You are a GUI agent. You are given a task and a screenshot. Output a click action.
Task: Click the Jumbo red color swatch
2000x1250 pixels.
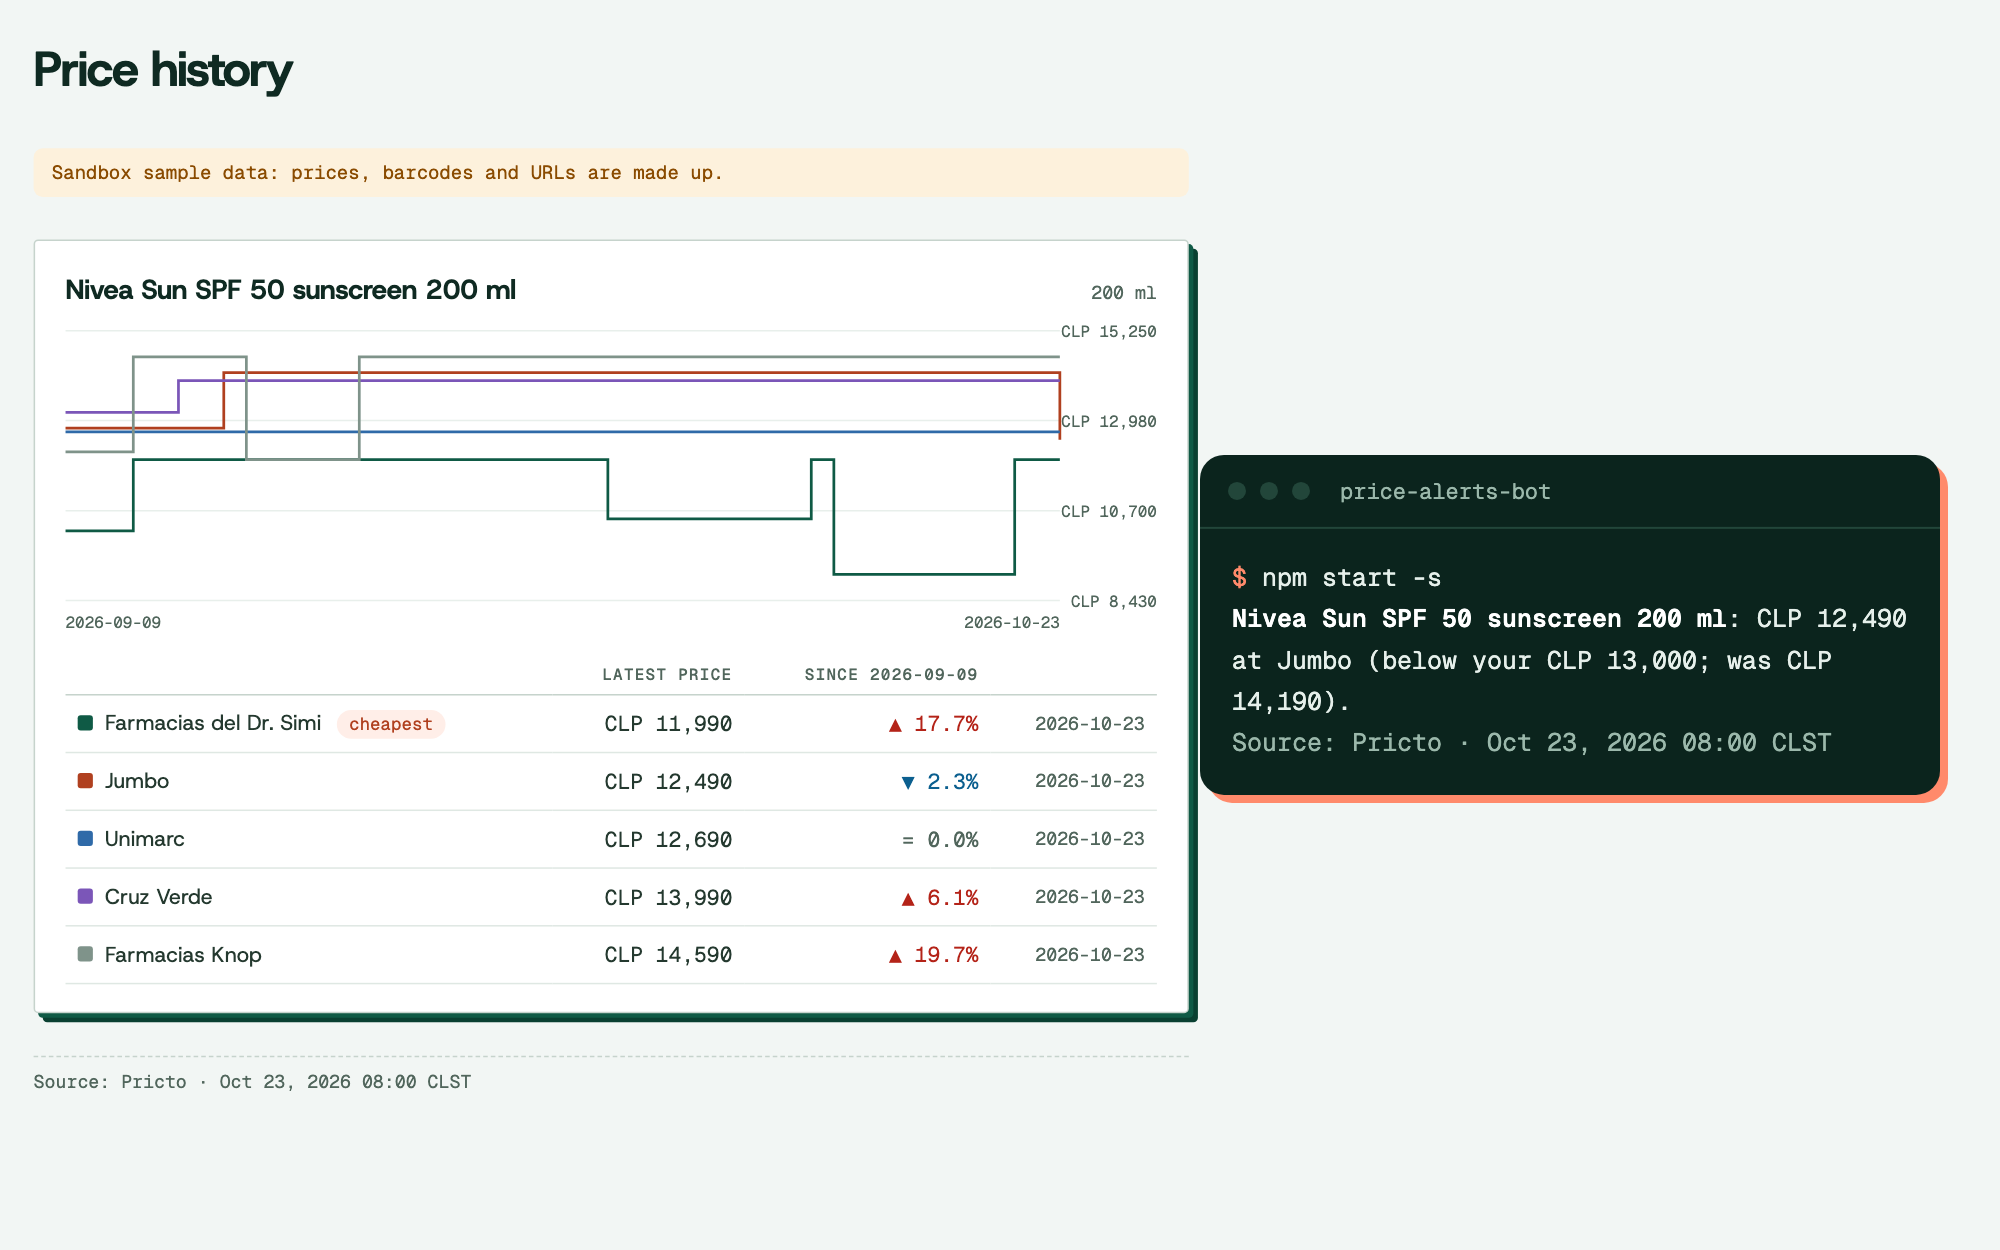coord(85,781)
